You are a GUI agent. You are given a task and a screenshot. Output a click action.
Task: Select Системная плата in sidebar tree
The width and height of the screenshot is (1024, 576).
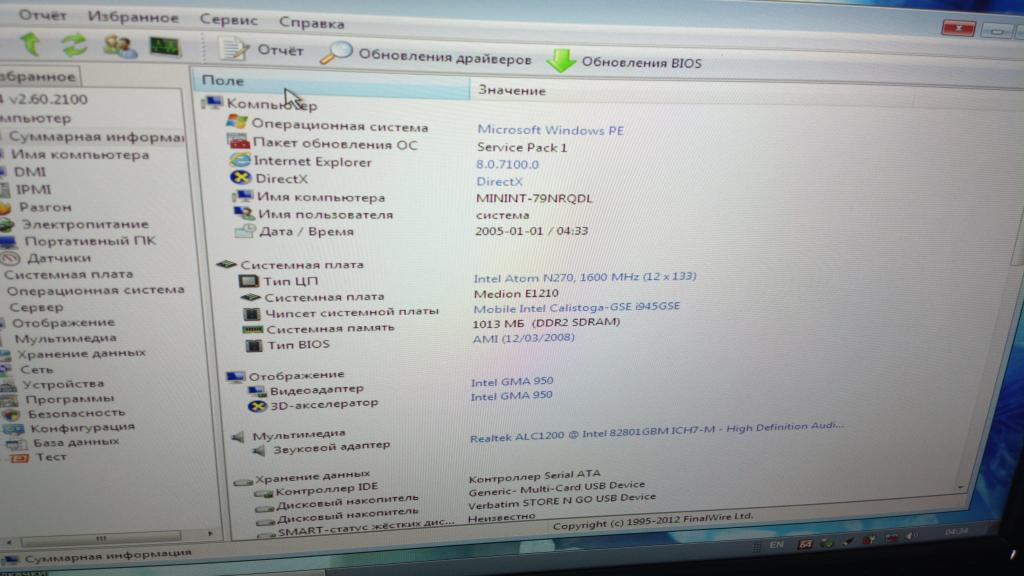click(69, 274)
